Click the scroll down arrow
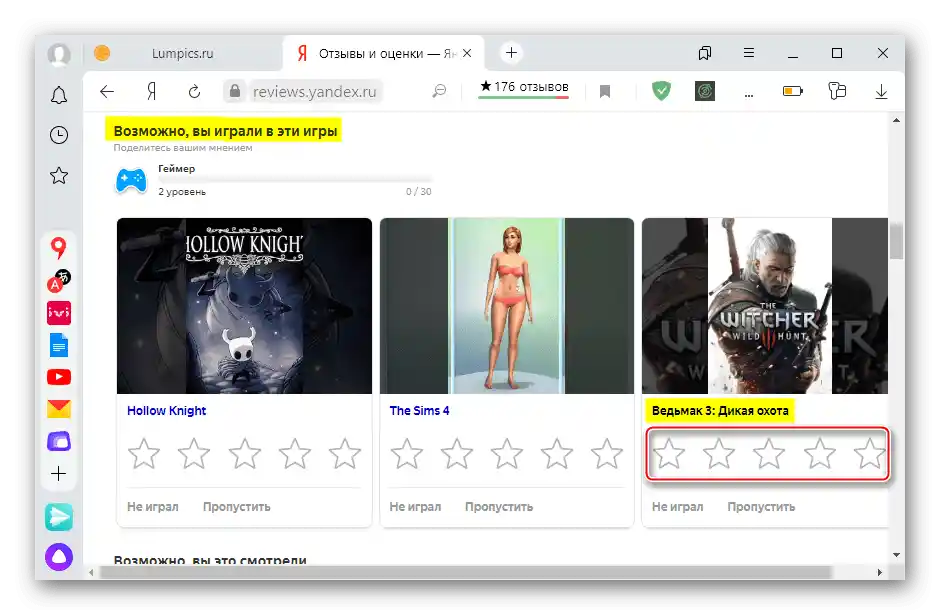This screenshot has width=940, height=615. [896, 555]
